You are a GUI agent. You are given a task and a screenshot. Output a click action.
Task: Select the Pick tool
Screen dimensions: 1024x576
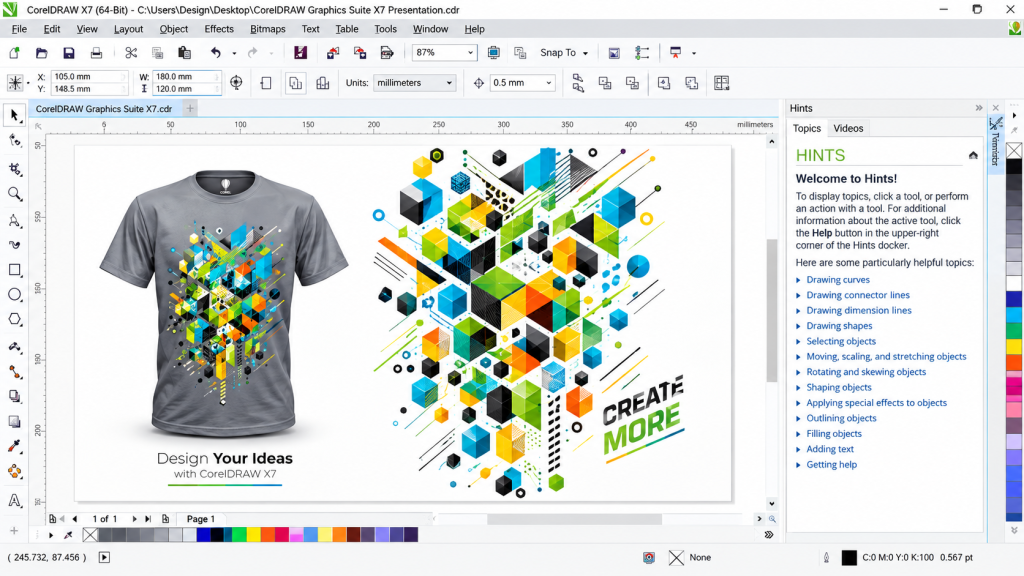point(14,116)
